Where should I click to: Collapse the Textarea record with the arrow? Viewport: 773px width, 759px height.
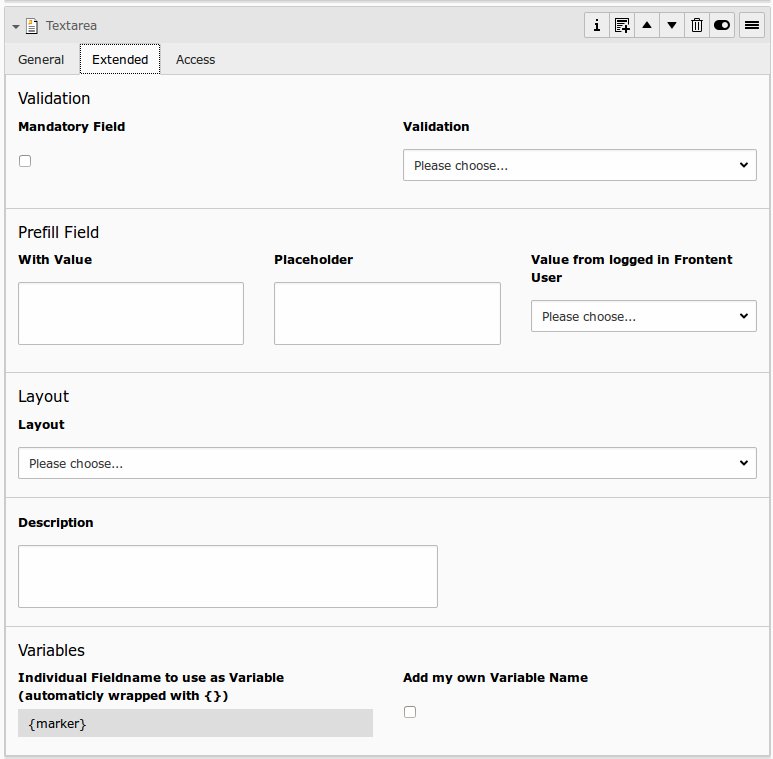coord(16,27)
